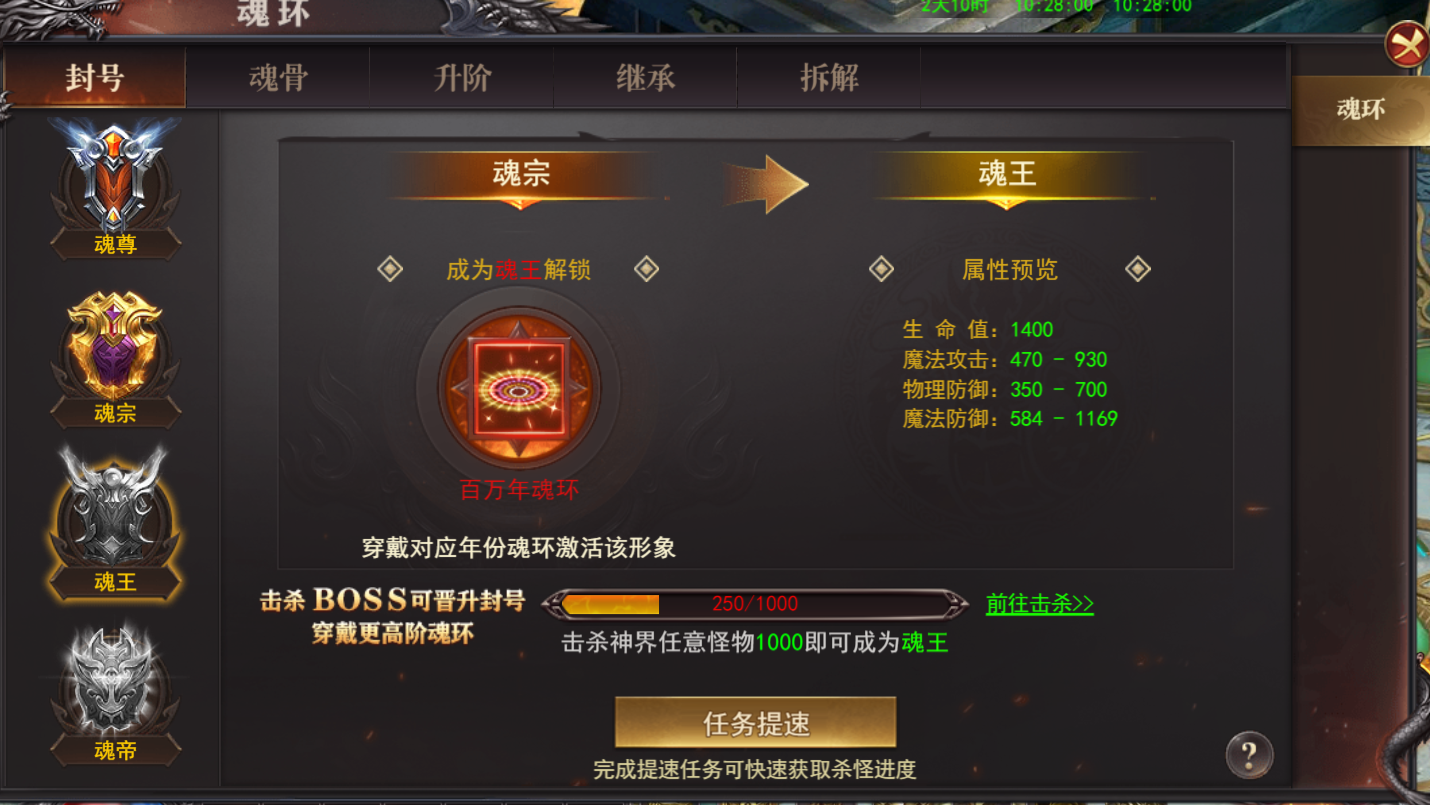Click the diamond right of 成为魂王解锁
The image size is (1430, 805).
coord(647,269)
